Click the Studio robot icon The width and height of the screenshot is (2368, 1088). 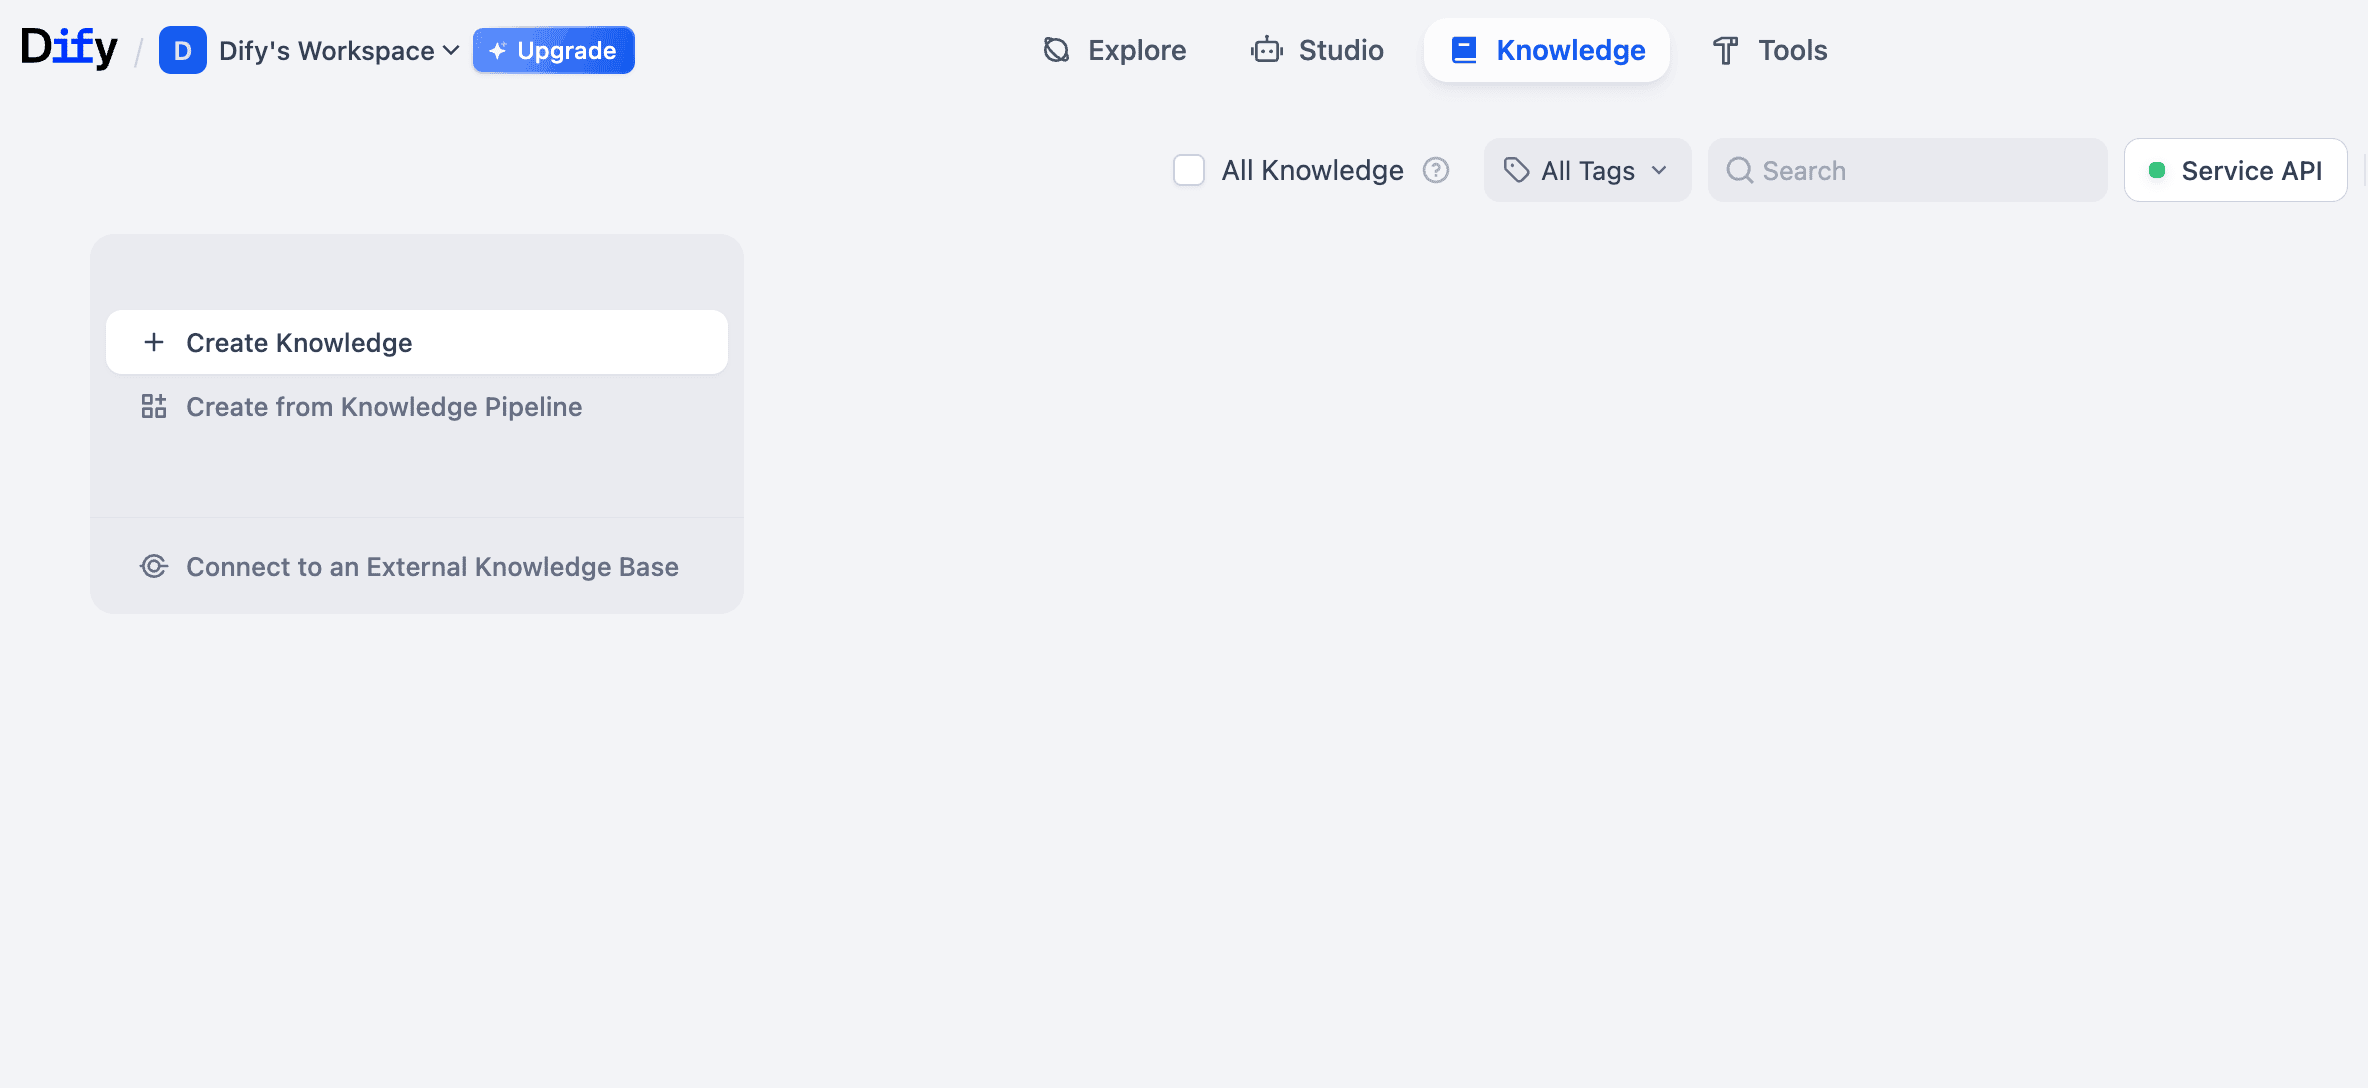click(x=1266, y=49)
